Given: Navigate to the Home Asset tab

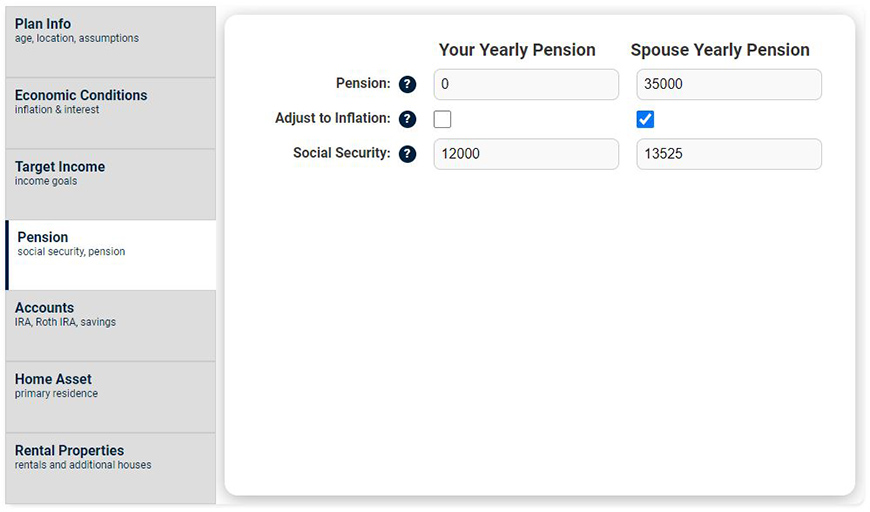Looking at the screenshot, I should coord(110,397).
